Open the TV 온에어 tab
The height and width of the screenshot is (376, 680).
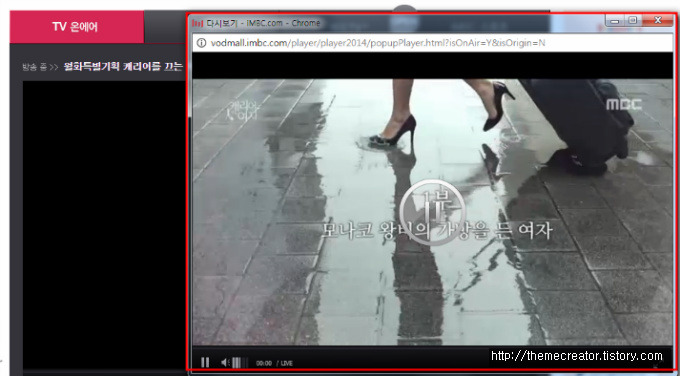click(x=76, y=27)
